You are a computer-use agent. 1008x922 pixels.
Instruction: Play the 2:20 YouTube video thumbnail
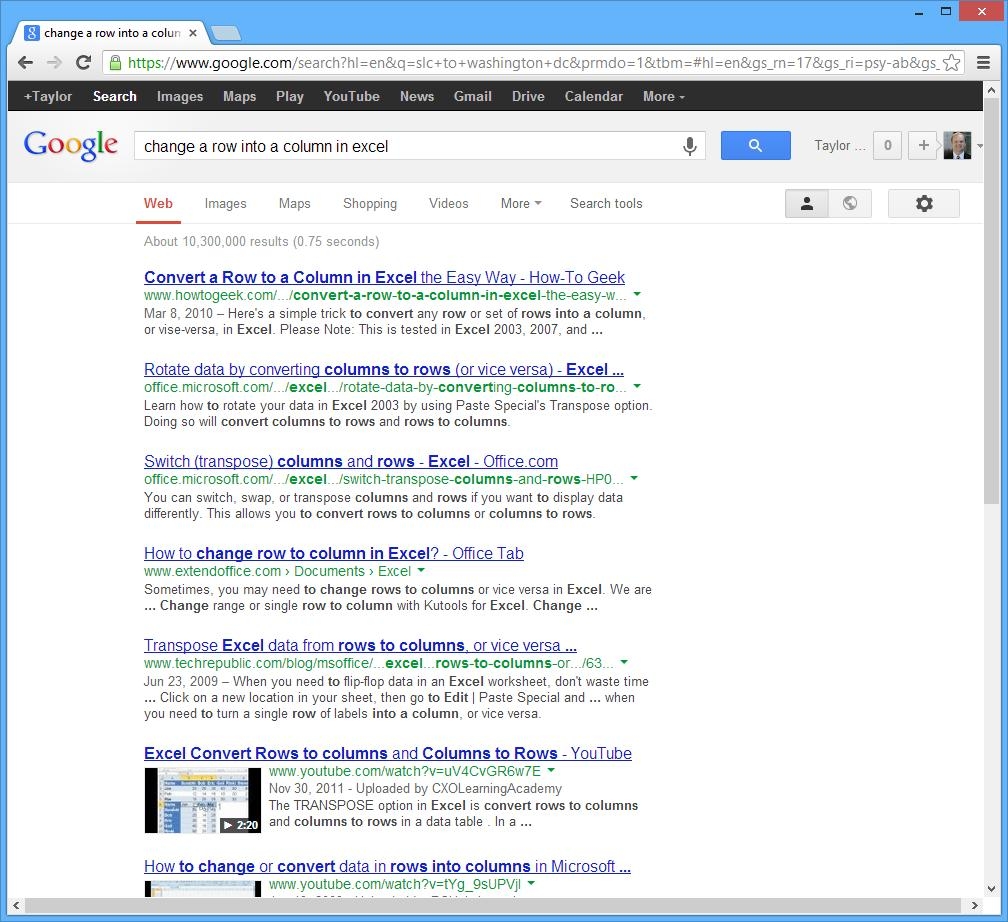tap(202, 799)
